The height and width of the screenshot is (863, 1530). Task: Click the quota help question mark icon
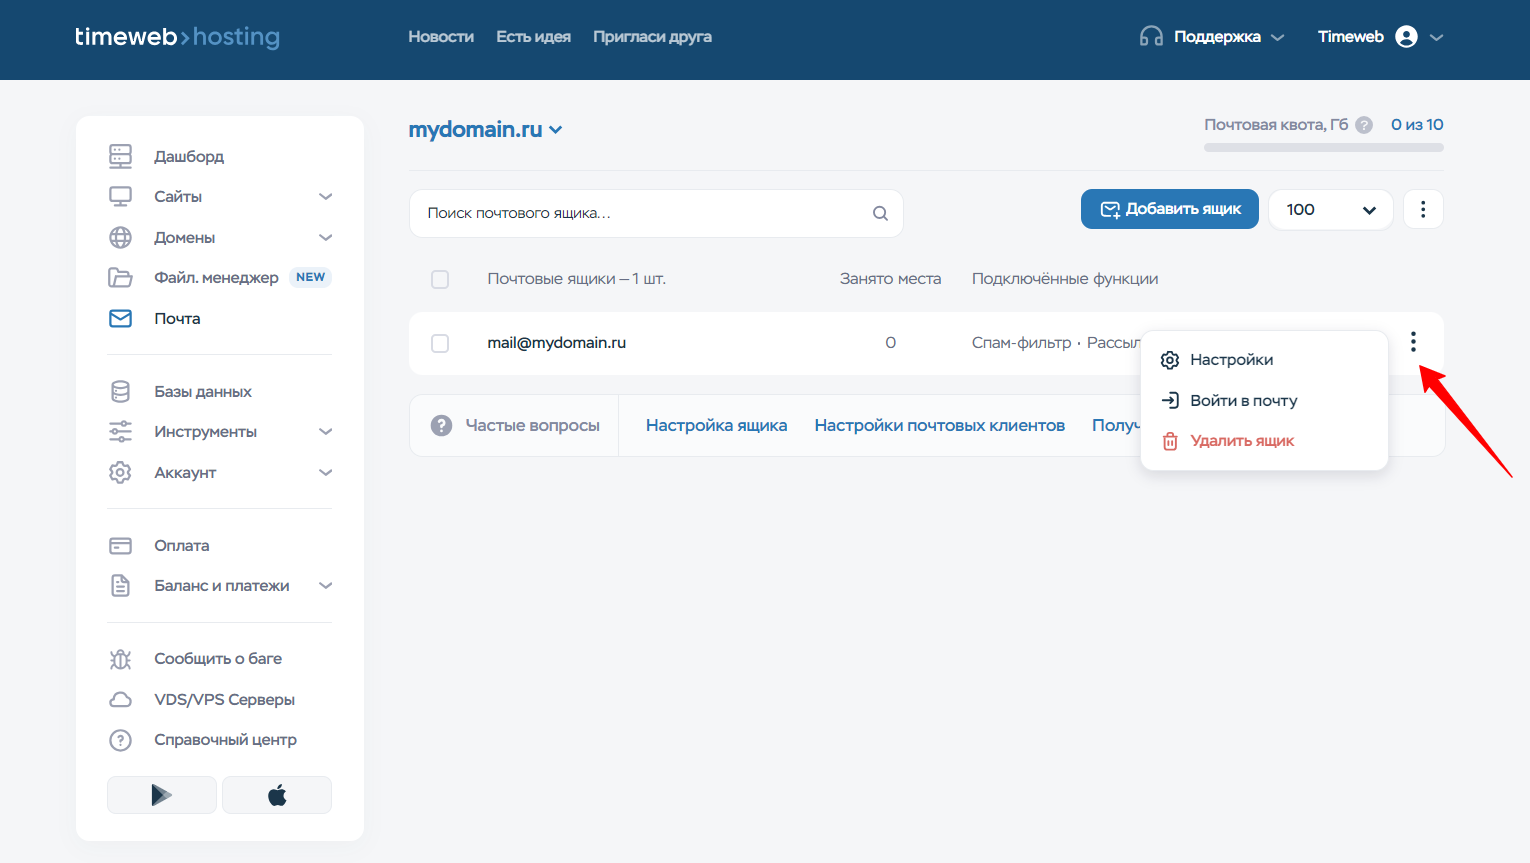click(1363, 125)
